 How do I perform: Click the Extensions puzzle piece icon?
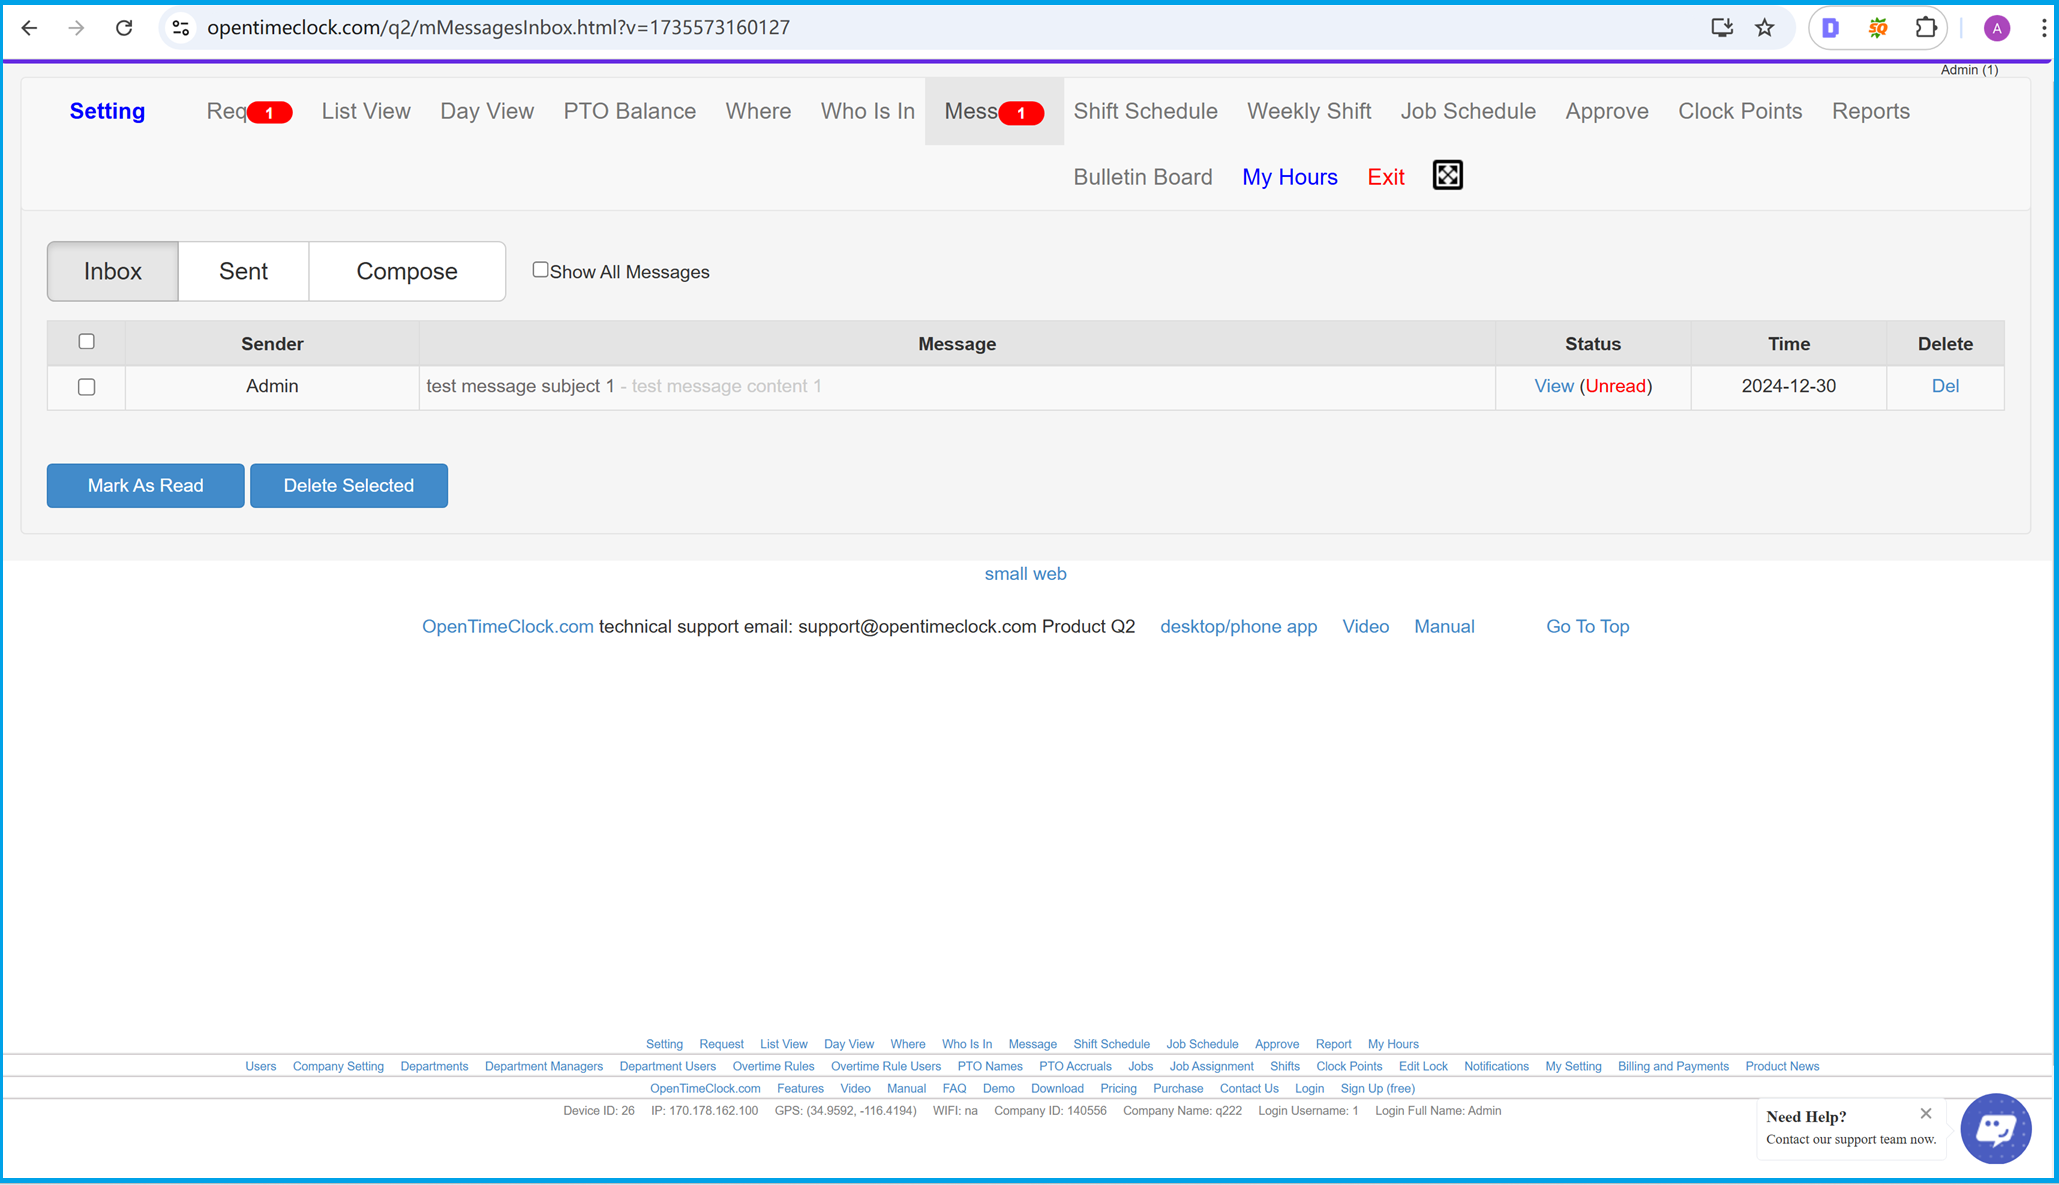tap(1927, 28)
